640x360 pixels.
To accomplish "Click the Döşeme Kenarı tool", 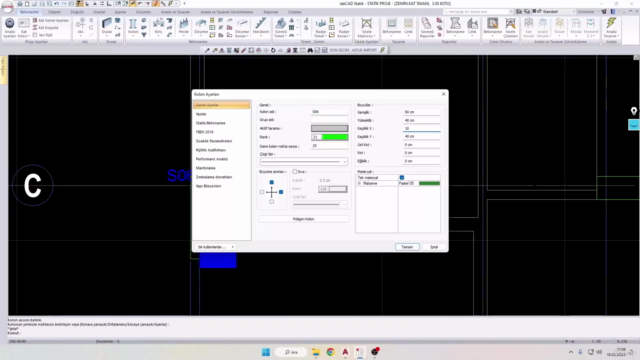I will (x=242, y=28).
